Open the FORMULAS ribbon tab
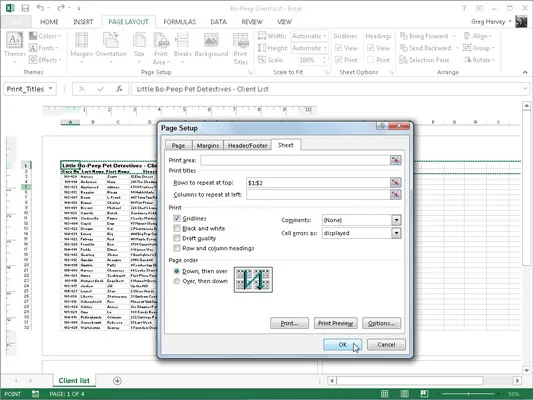This screenshot has width=533, height=400. point(179,22)
